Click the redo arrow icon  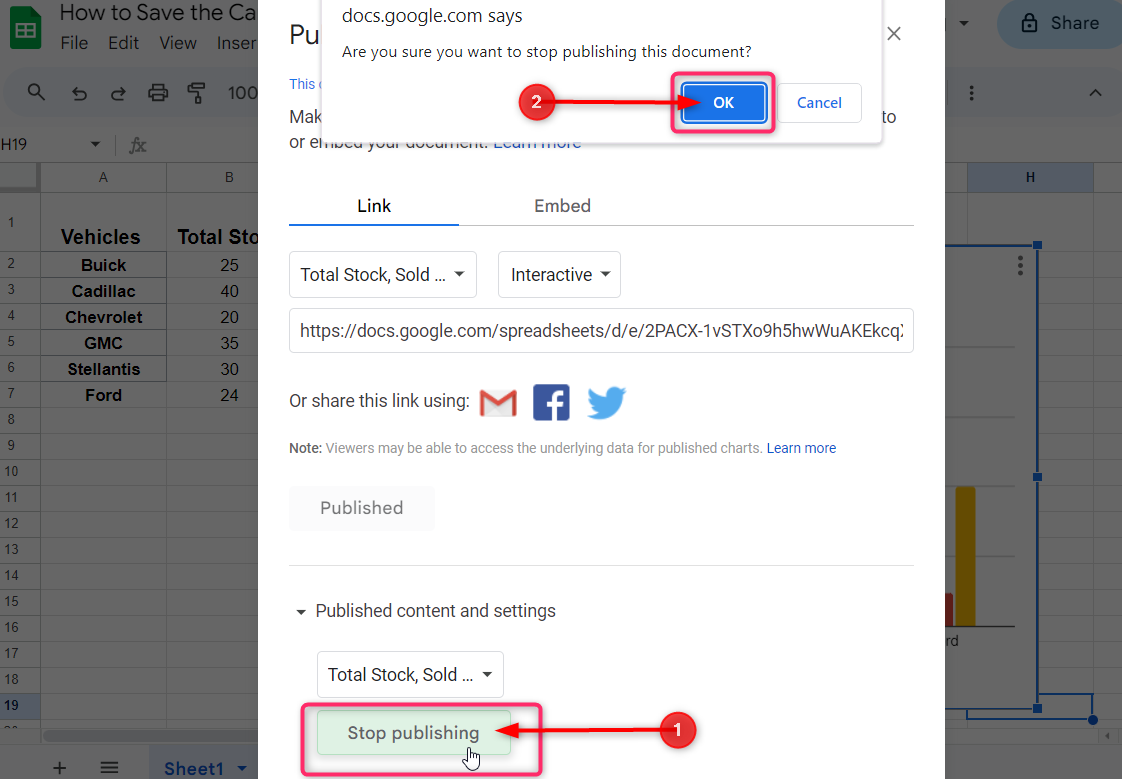(x=118, y=93)
